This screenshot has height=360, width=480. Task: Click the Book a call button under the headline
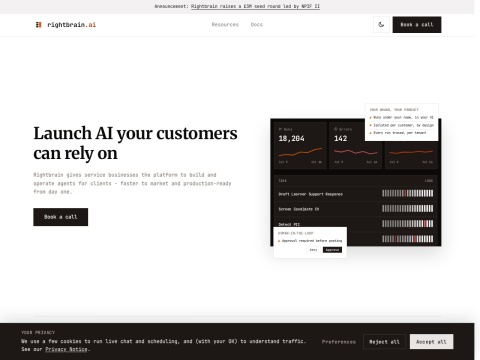pos(61,217)
